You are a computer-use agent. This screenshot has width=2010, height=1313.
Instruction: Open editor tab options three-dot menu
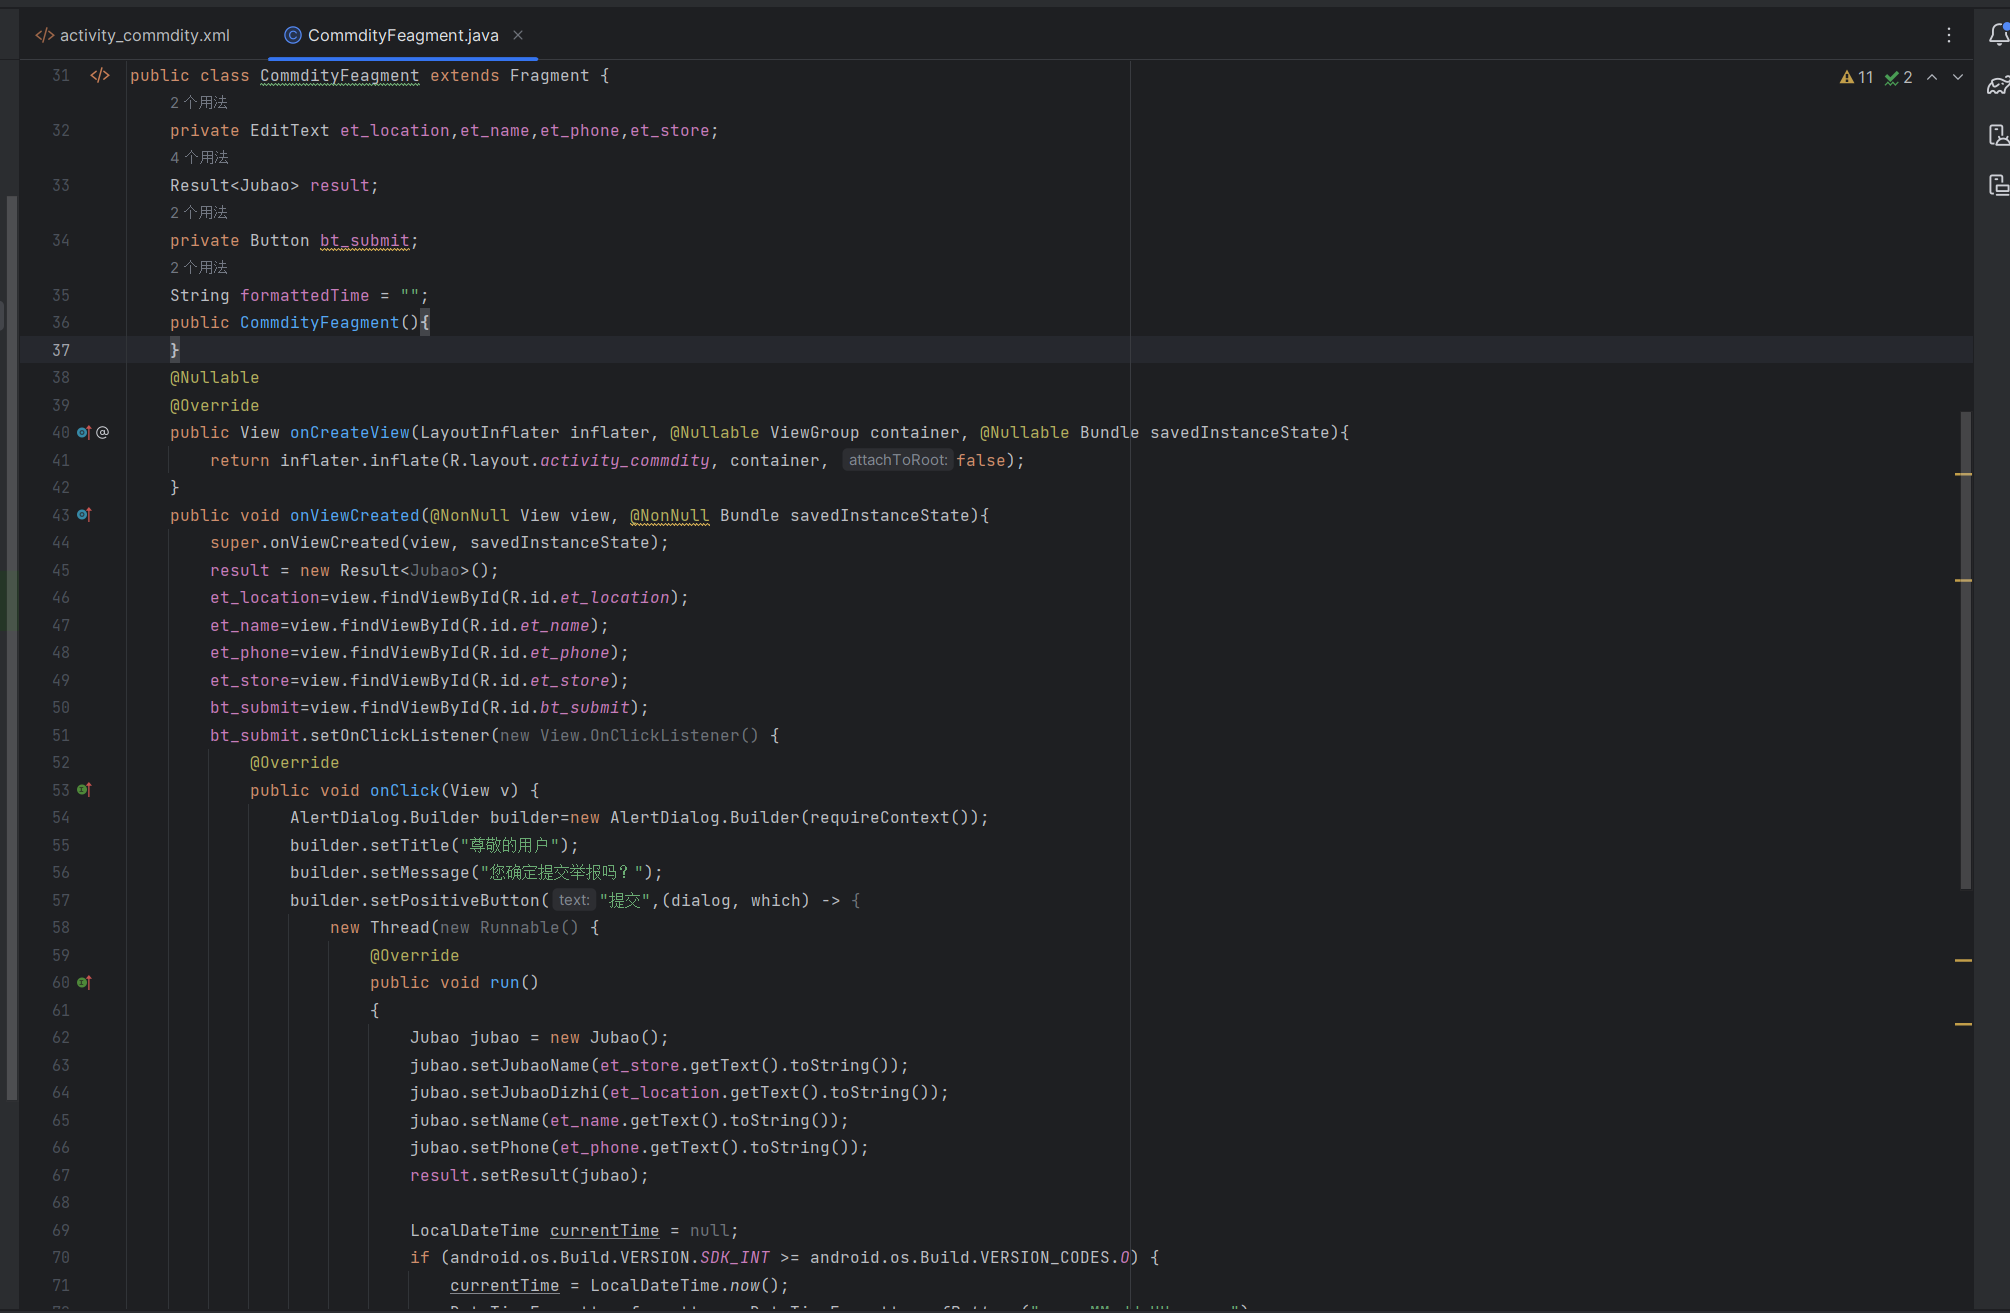pos(1949,35)
